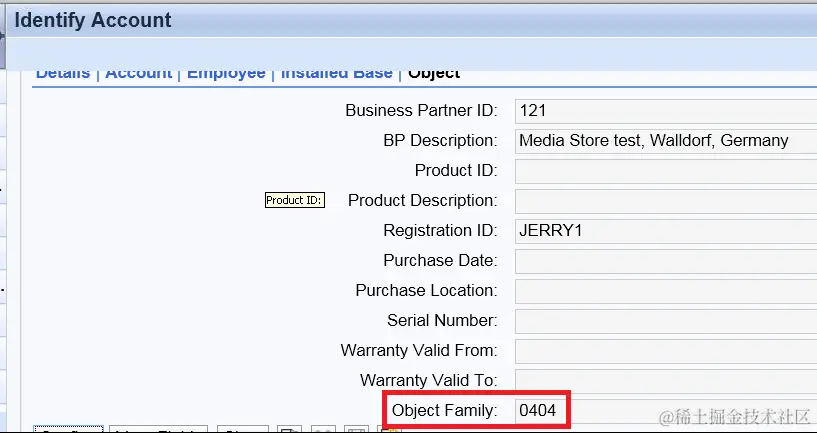Switch to the Account tab
817x433 pixels.
tap(139, 75)
